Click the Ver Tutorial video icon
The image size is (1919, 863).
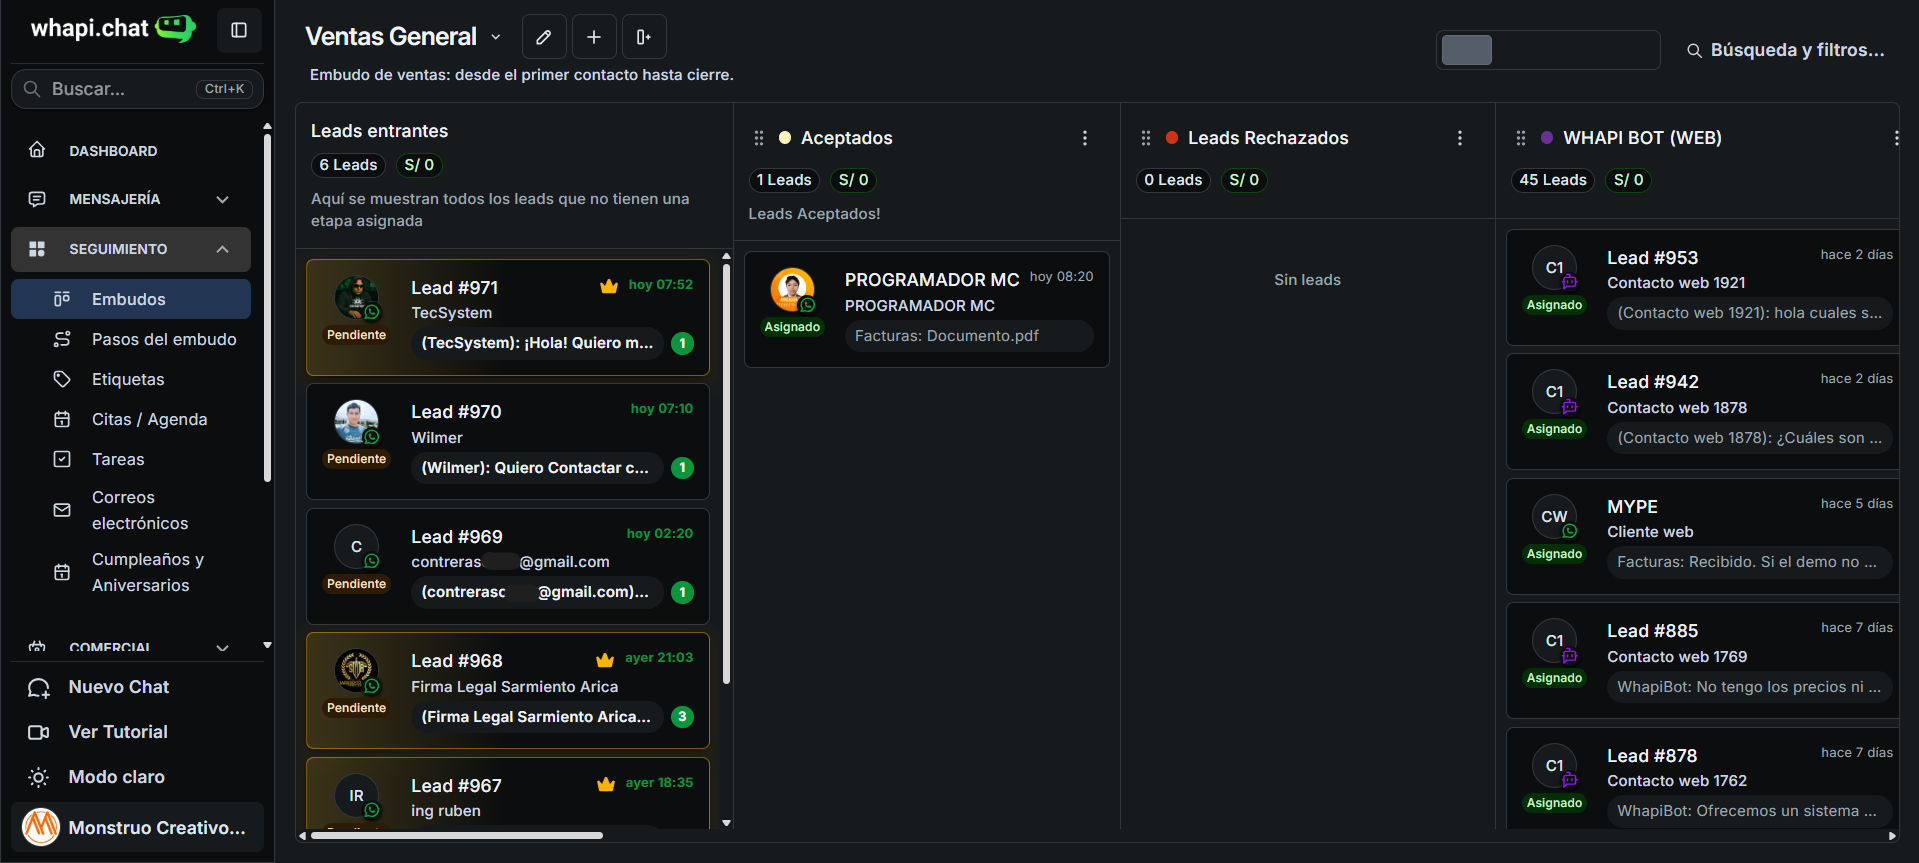[39, 732]
